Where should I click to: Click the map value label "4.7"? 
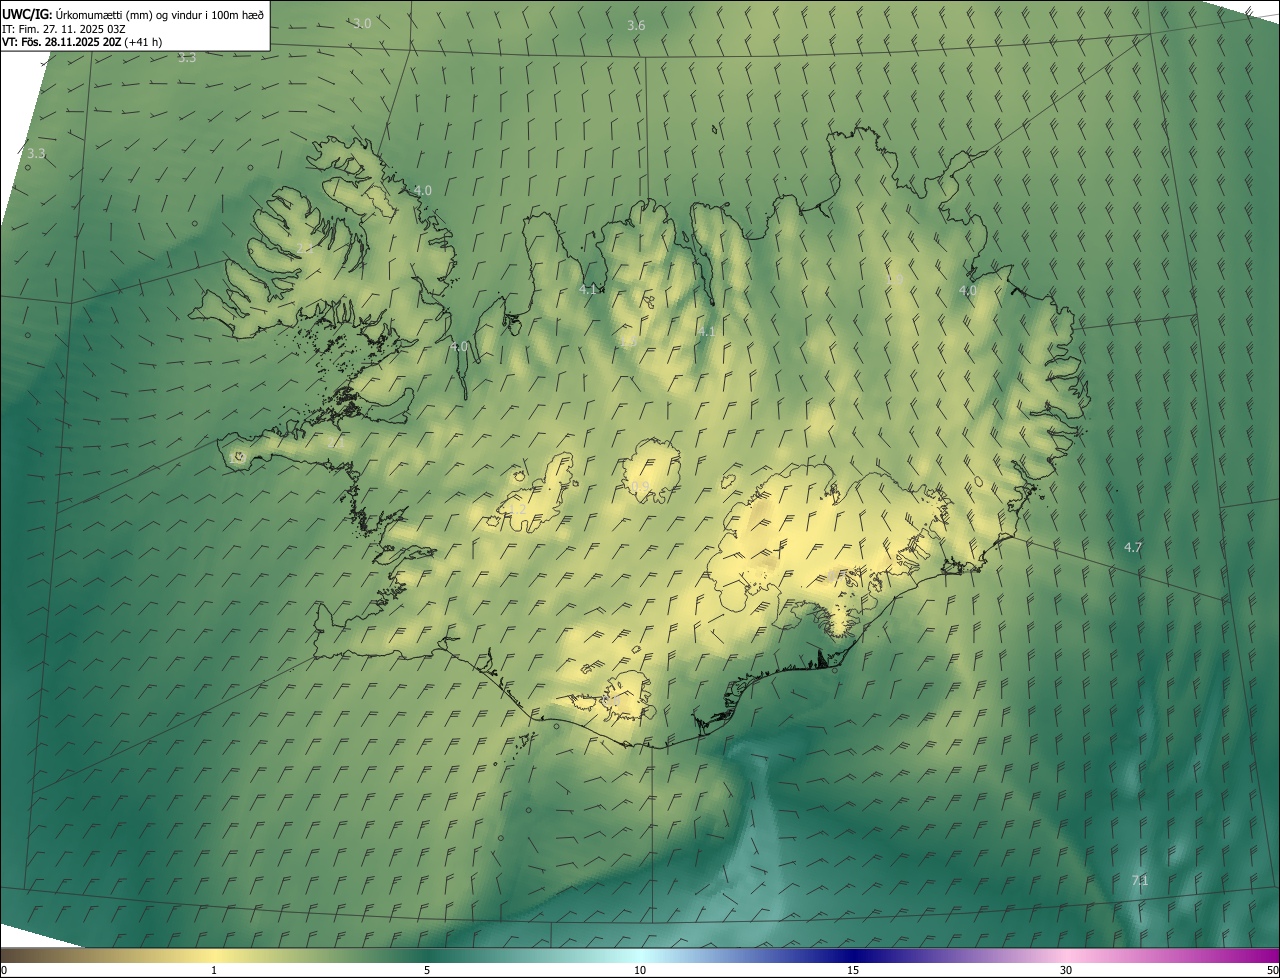(1133, 547)
